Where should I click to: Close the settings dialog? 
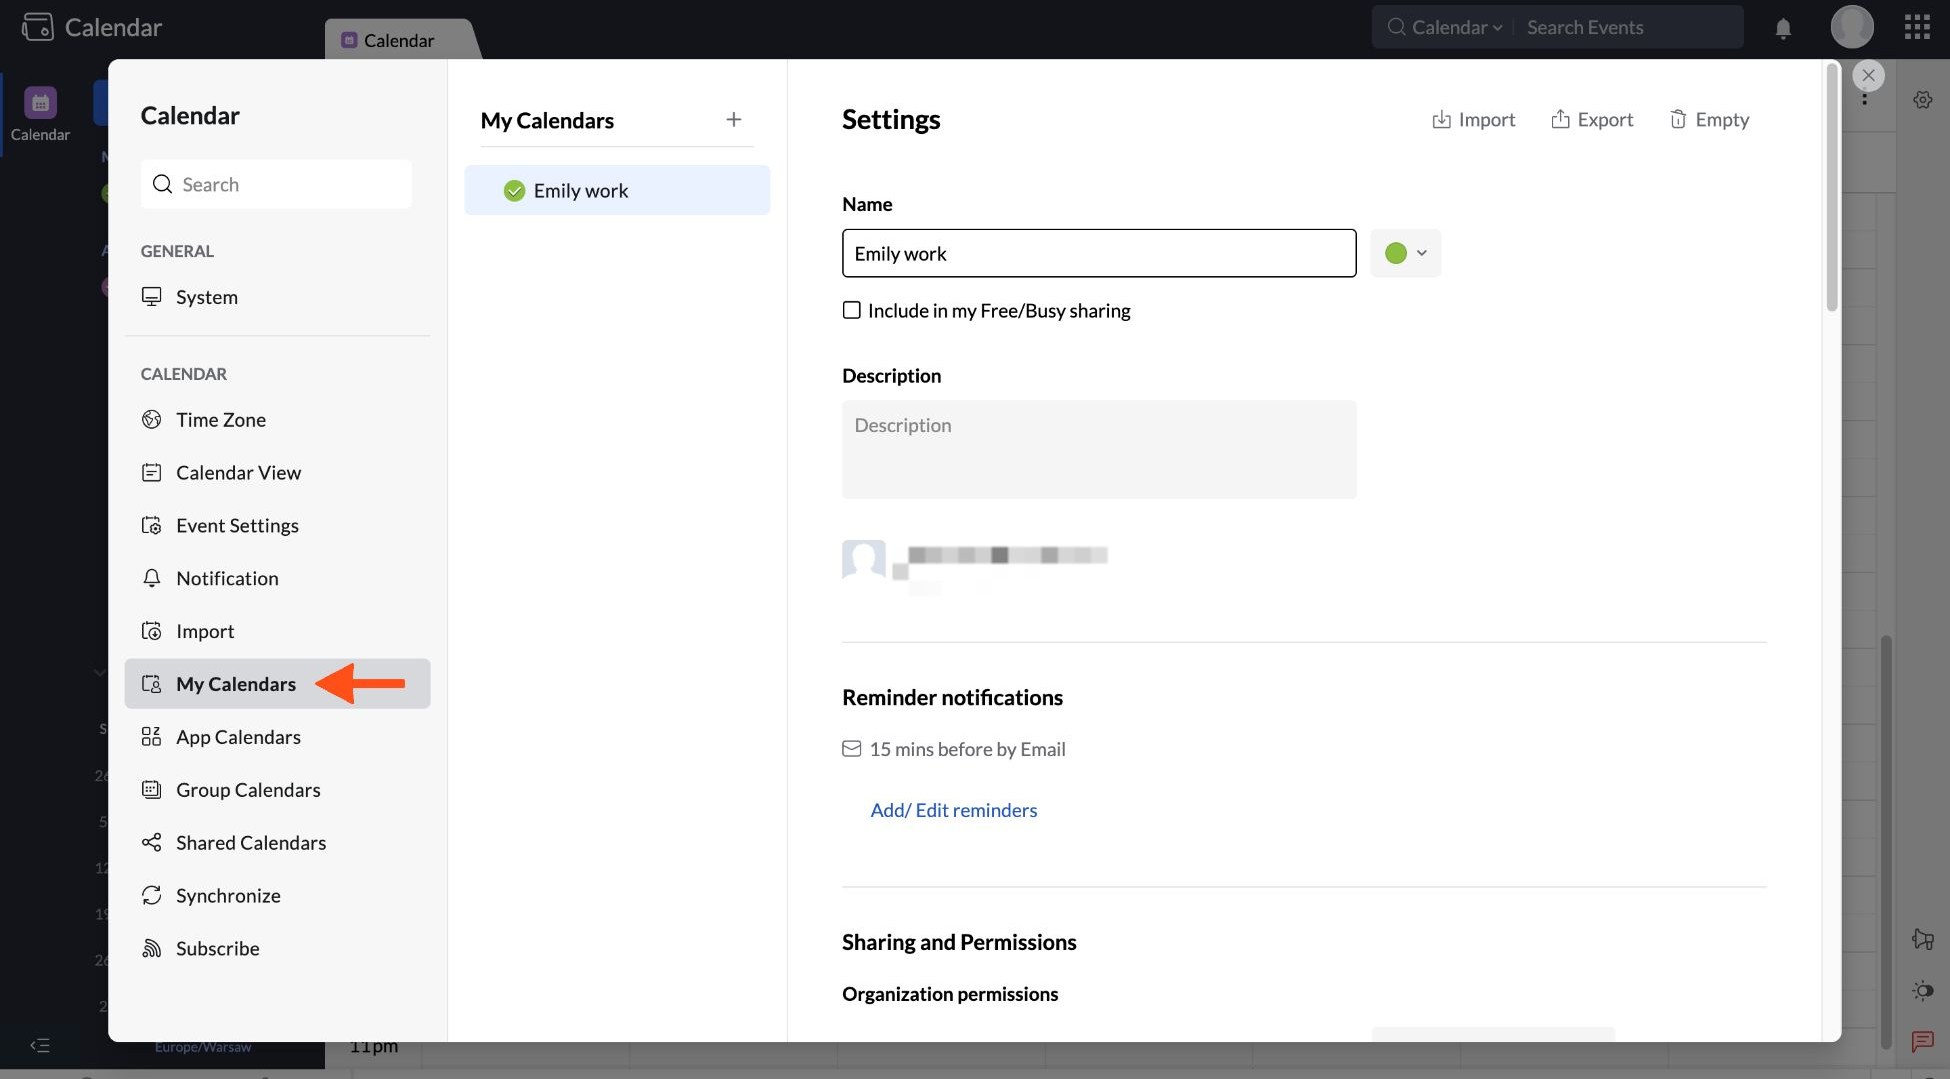click(x=1868, y=76)
